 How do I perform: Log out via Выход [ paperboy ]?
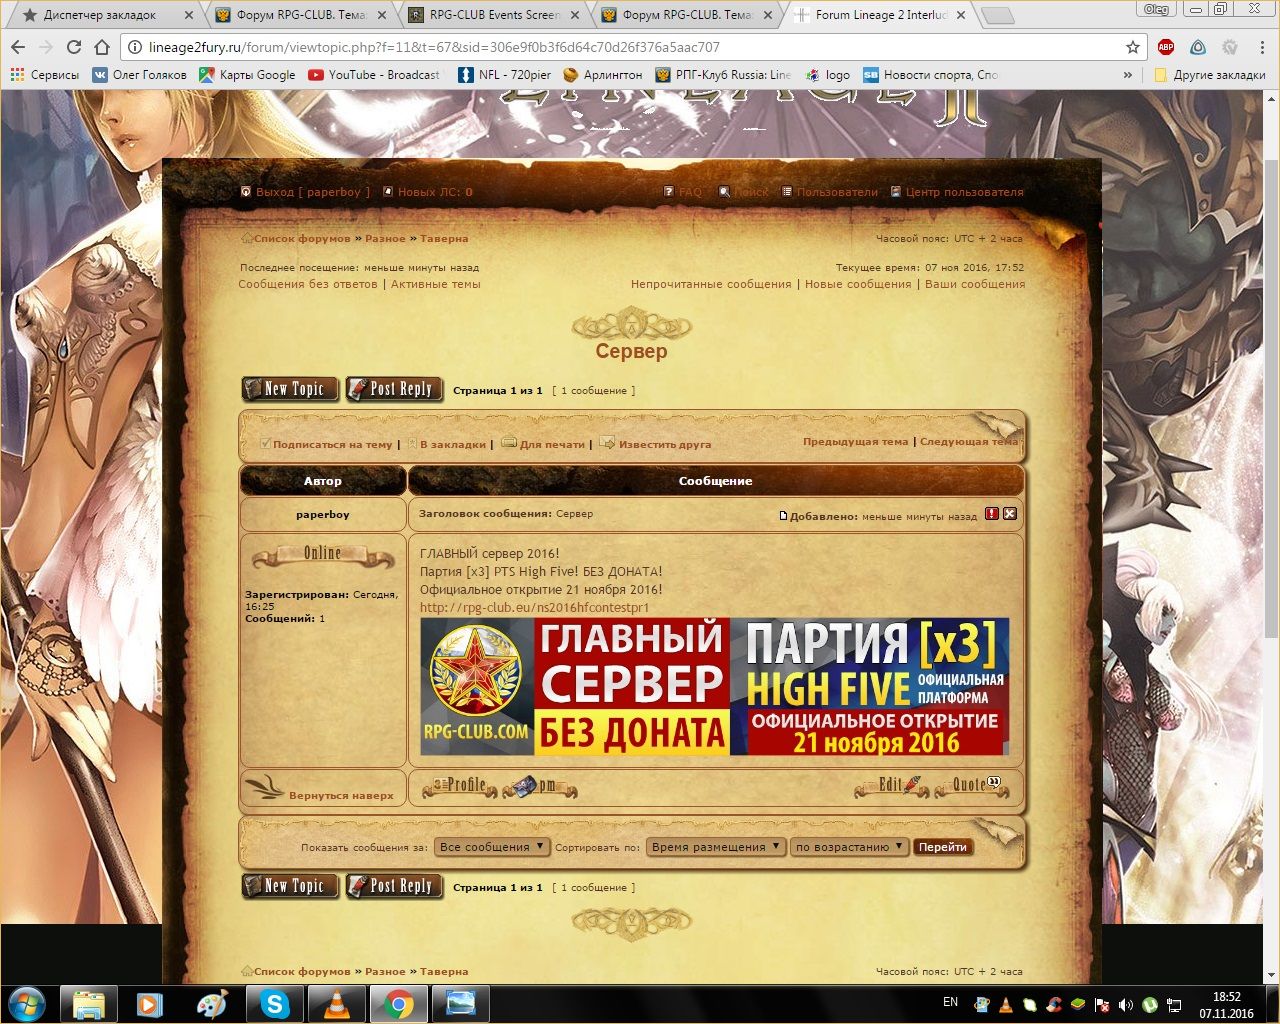coord(305,192)
